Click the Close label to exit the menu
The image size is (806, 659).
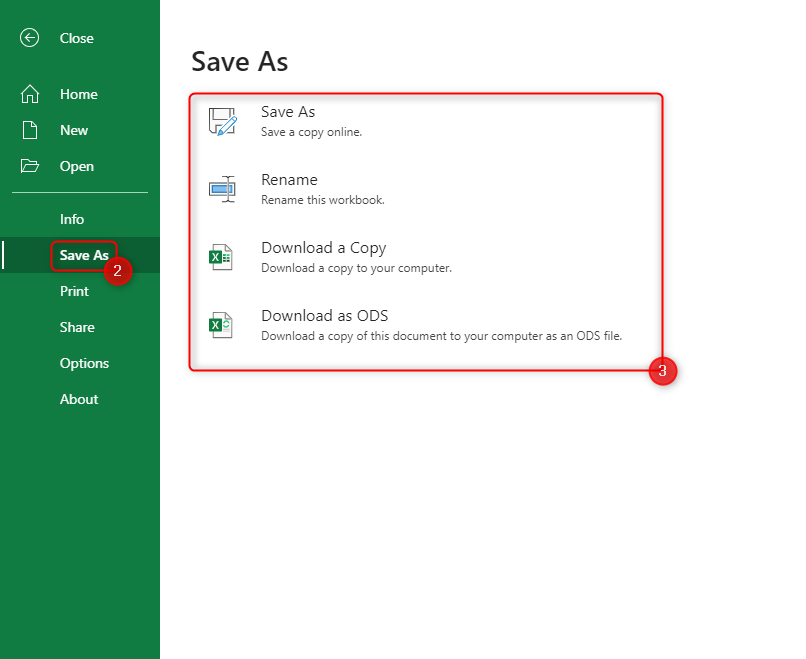click(x=77, y=38)
